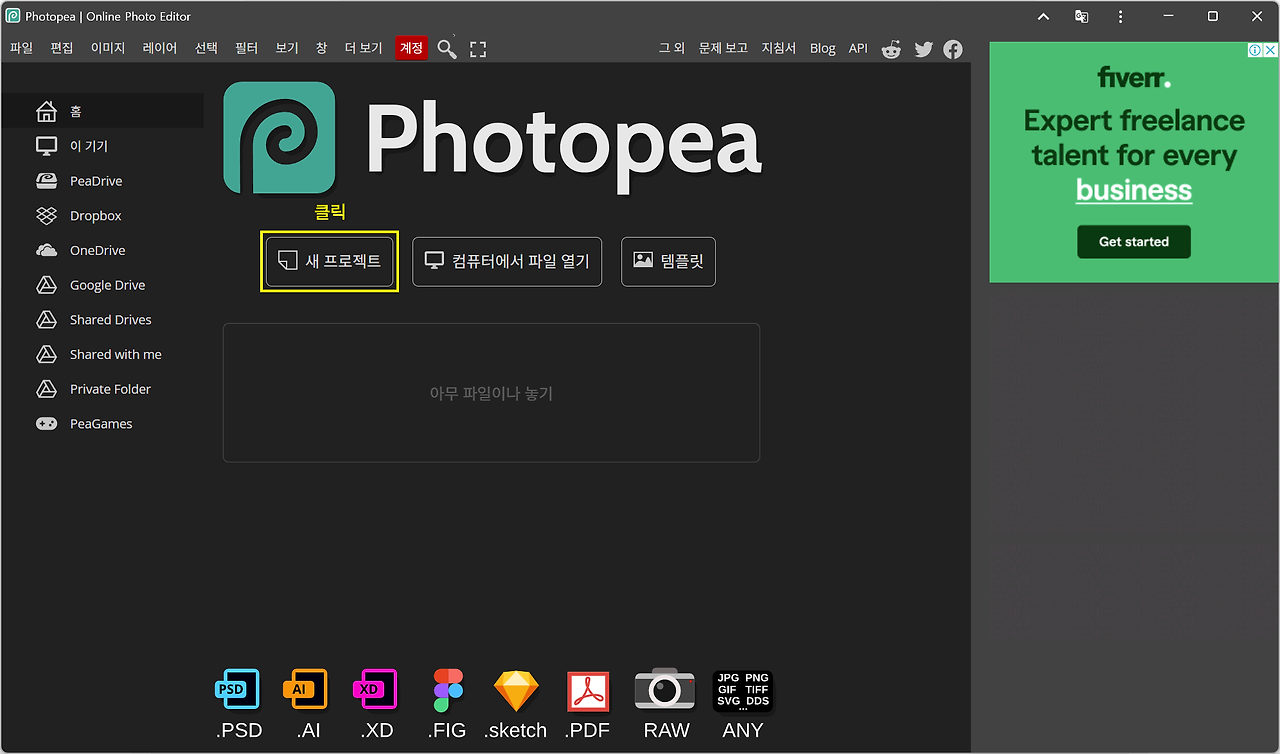Open the 필터 menu
This screenshot has height=754, width=1280.
point(246,48)
